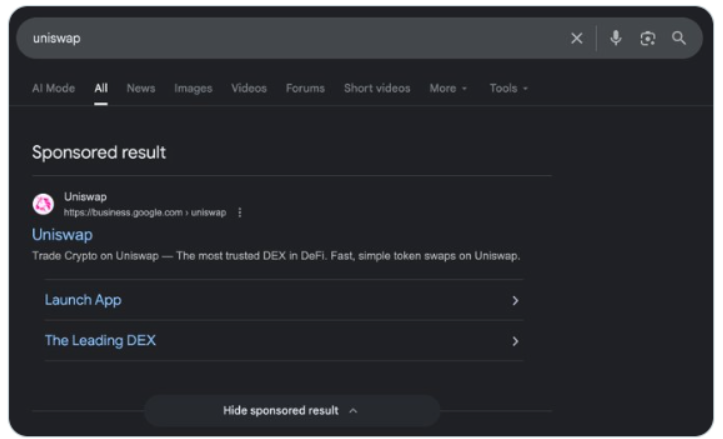Open the blue Uniswap ad title link
The image size is (723, 439).
62,235
